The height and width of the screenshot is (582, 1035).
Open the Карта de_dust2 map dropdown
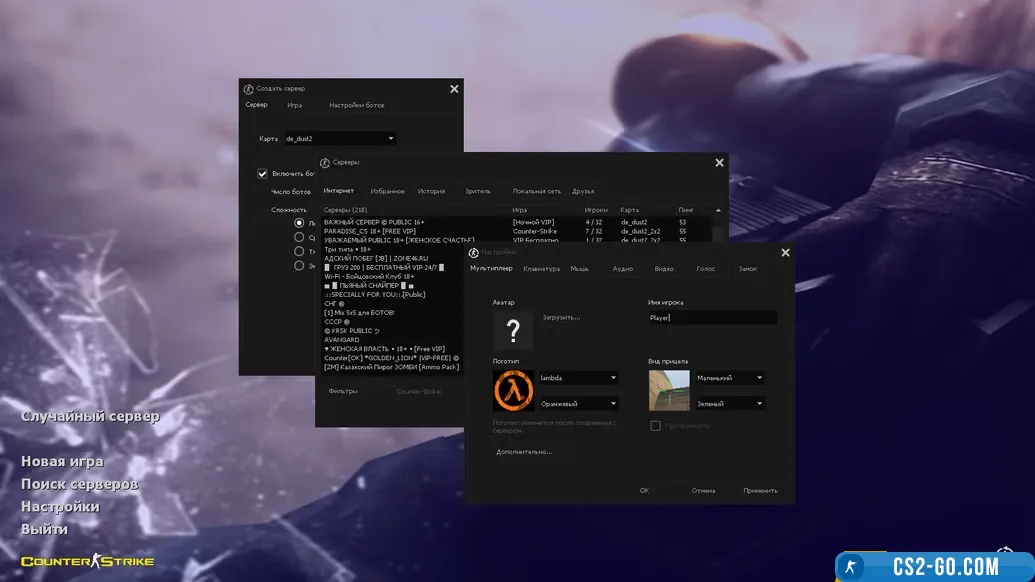[x=339, y=139]
